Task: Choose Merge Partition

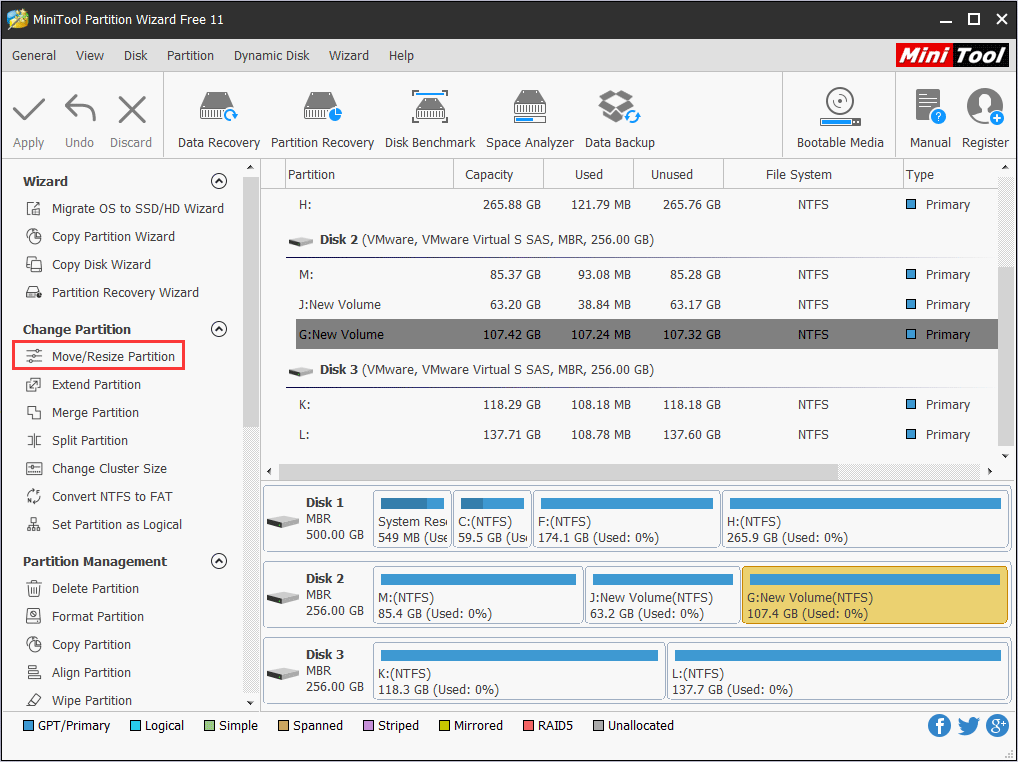Action: click(x=82, y=412)
